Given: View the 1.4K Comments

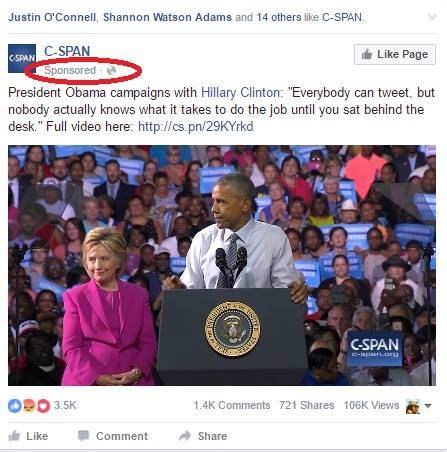Looking at the screenshot, I should tap(232, 405).
